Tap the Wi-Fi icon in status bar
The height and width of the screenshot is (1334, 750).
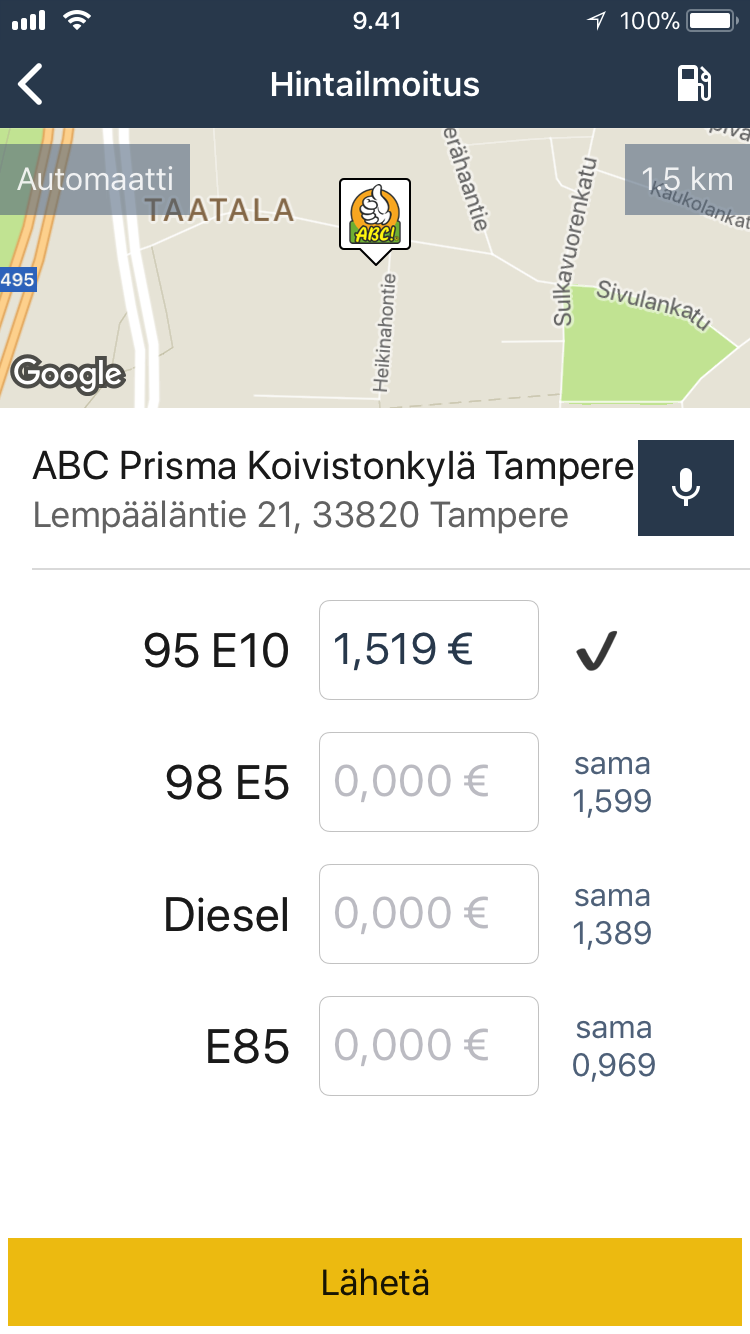[76, 20]
